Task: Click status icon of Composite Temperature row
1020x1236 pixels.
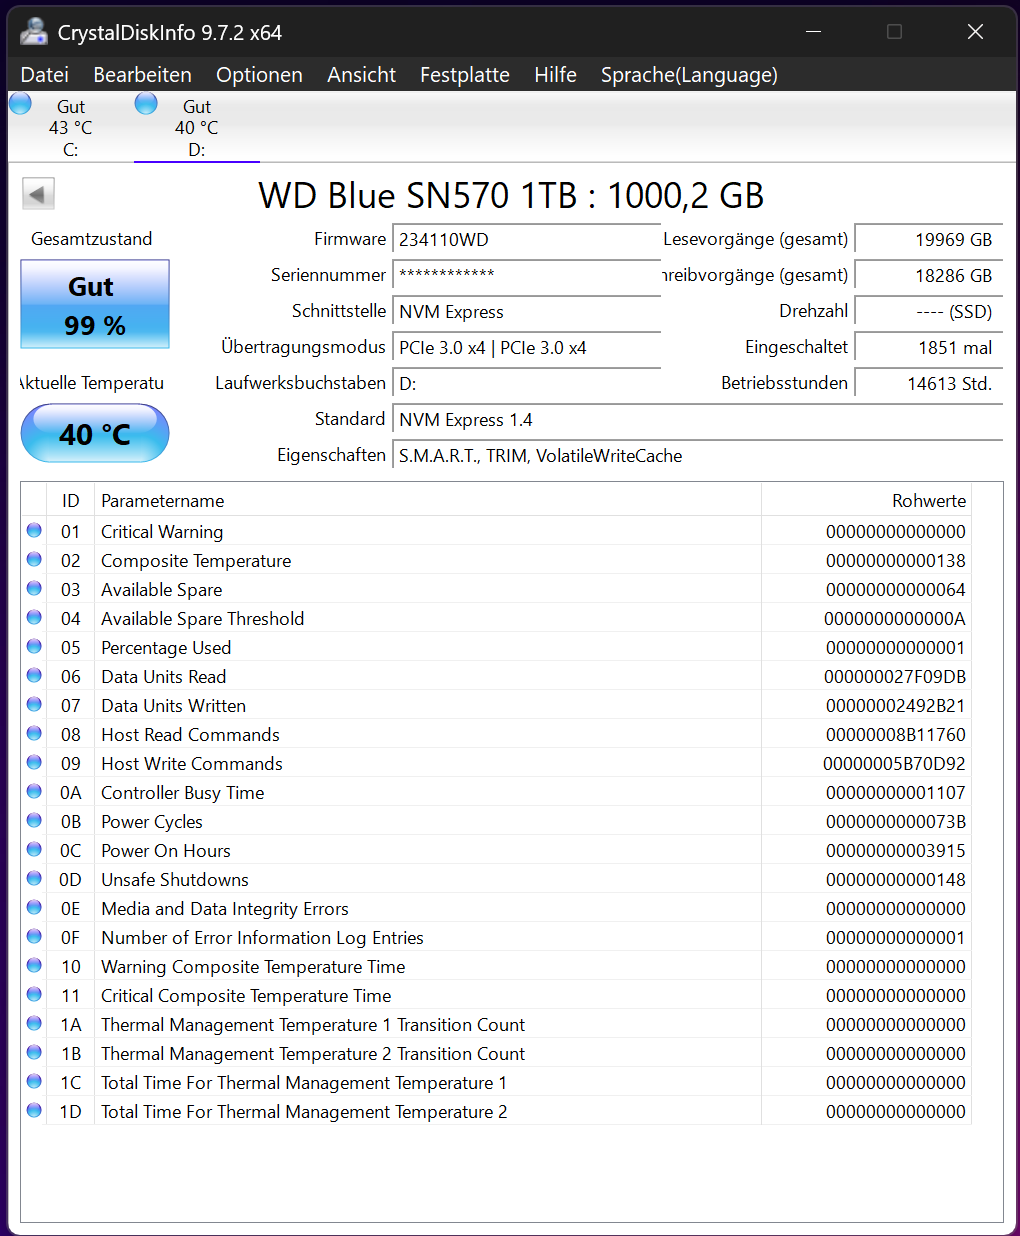Action: click(x=34, y=559)
